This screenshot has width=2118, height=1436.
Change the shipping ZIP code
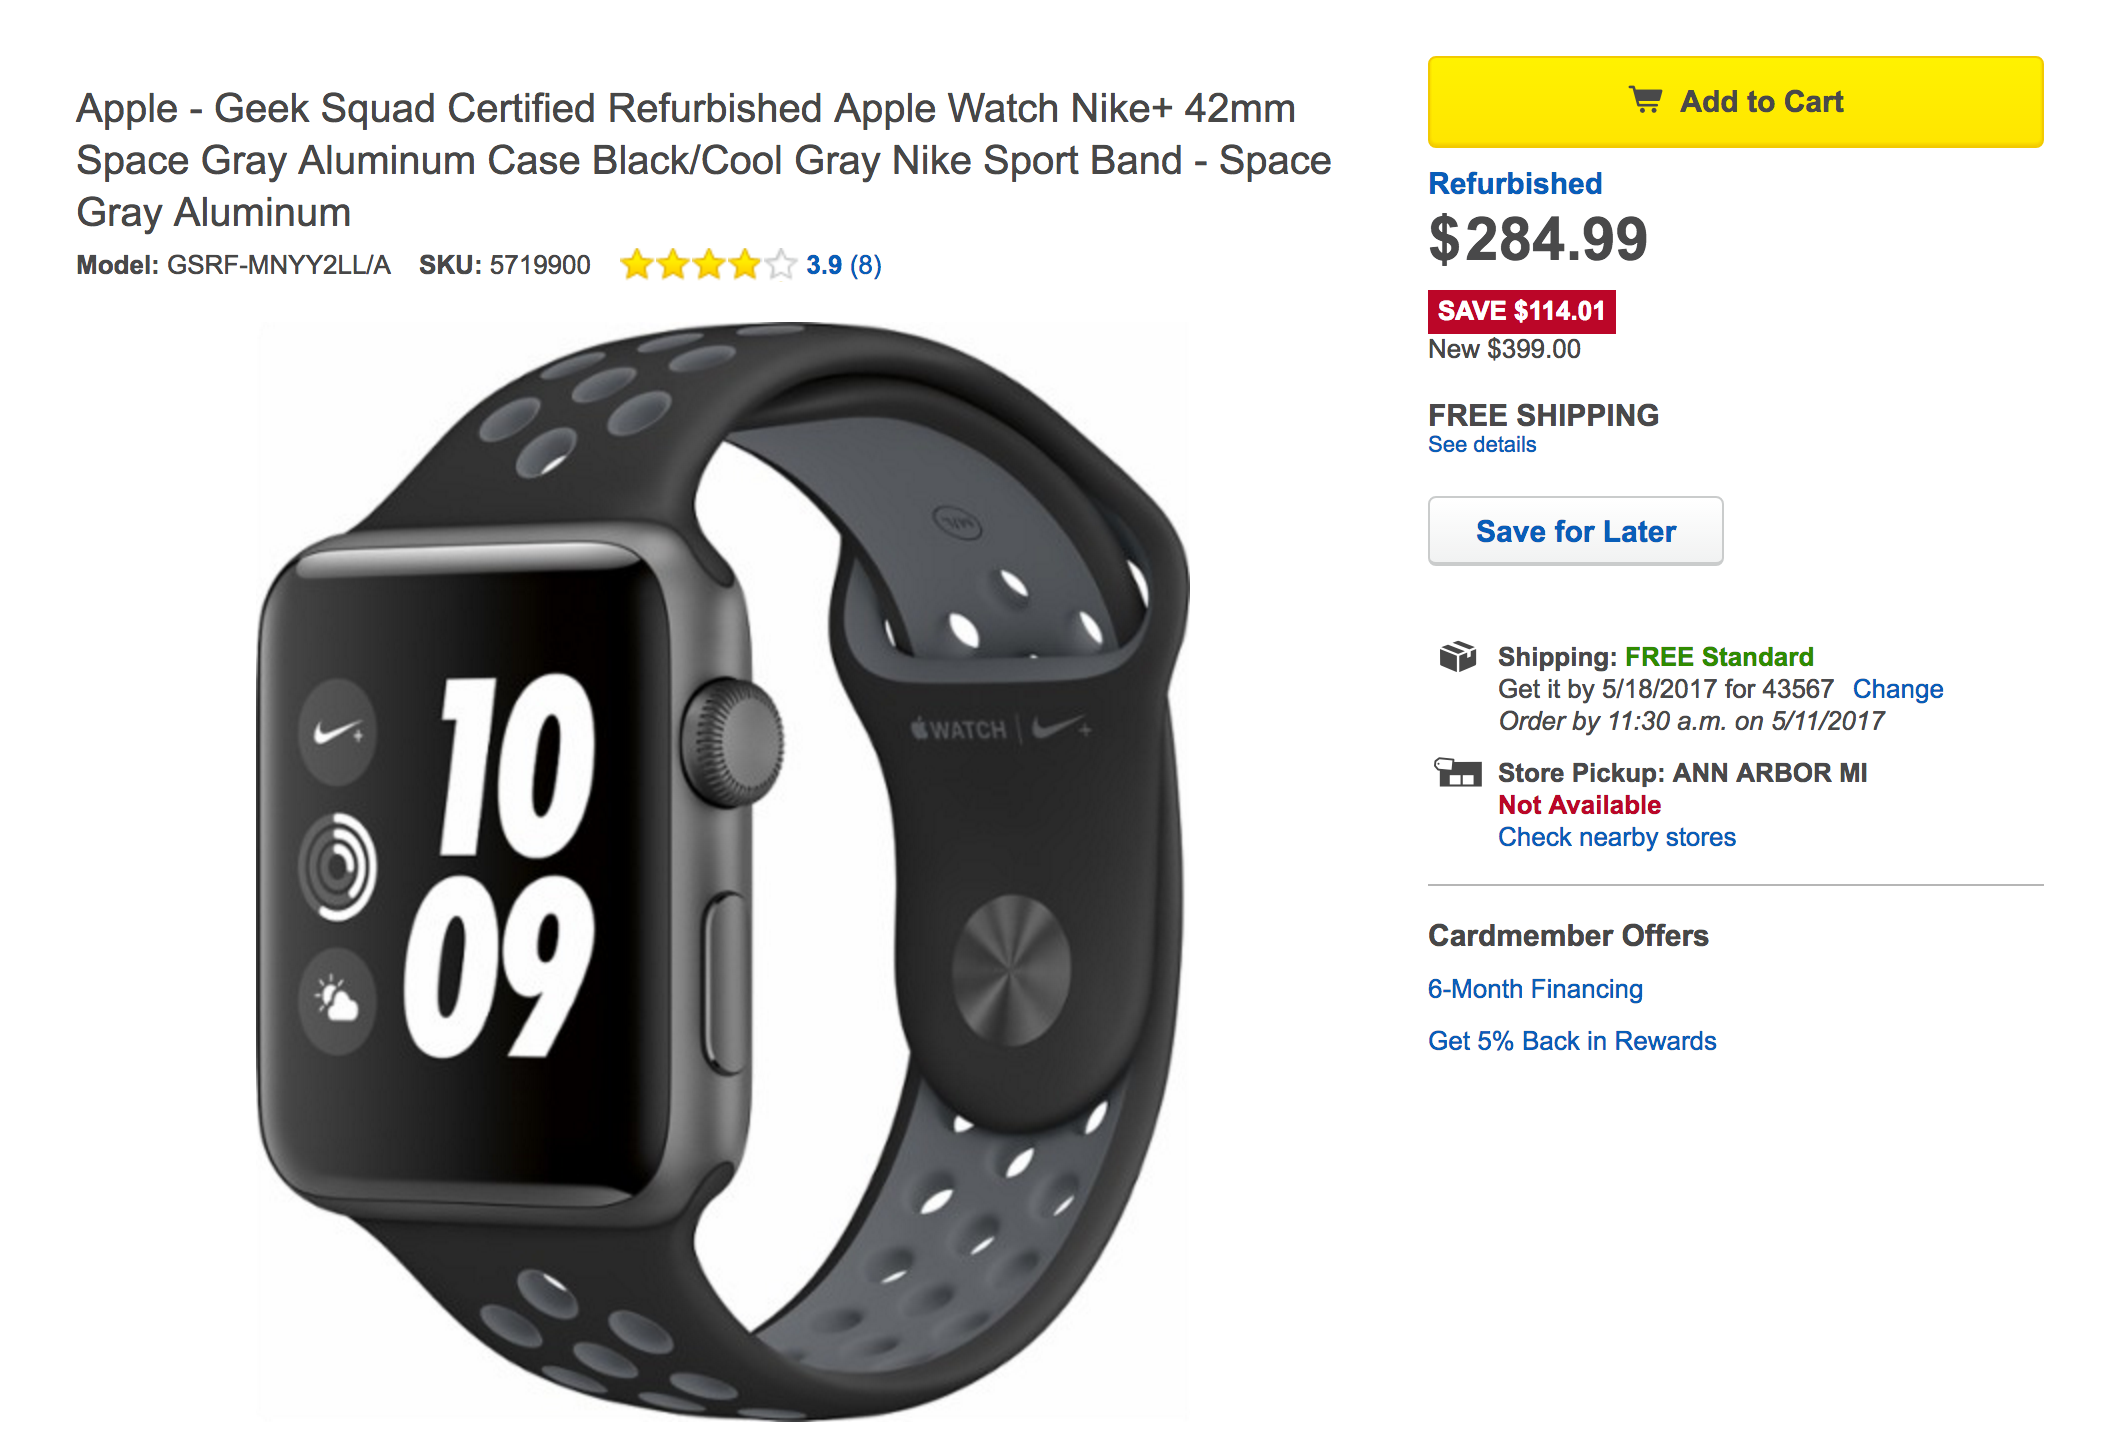pos(1897,689)
